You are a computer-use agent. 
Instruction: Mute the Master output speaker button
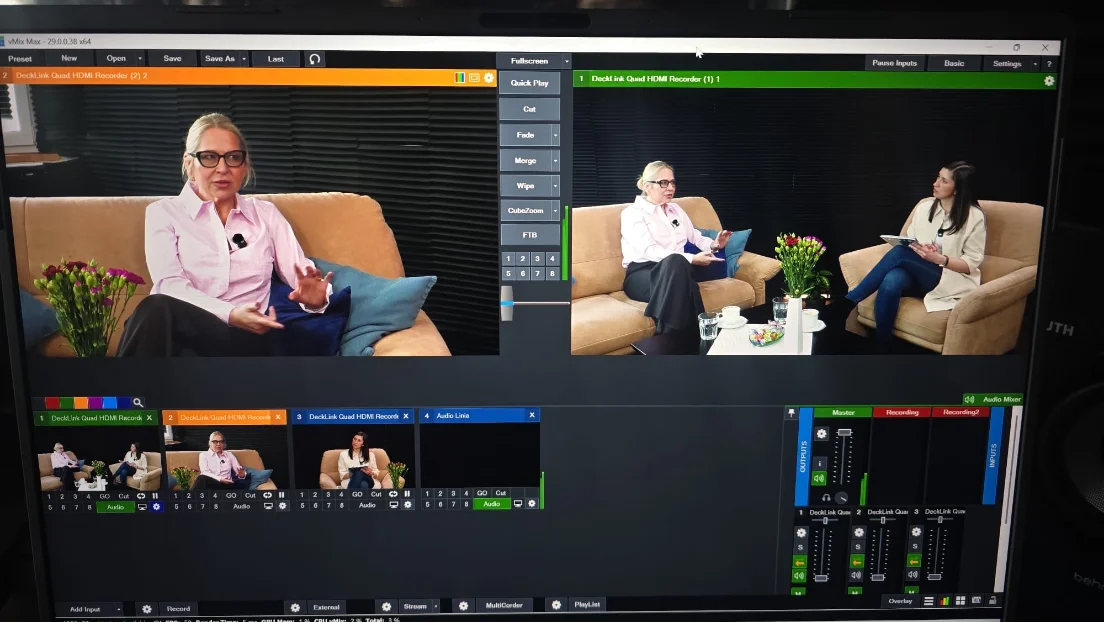[819, 479]
